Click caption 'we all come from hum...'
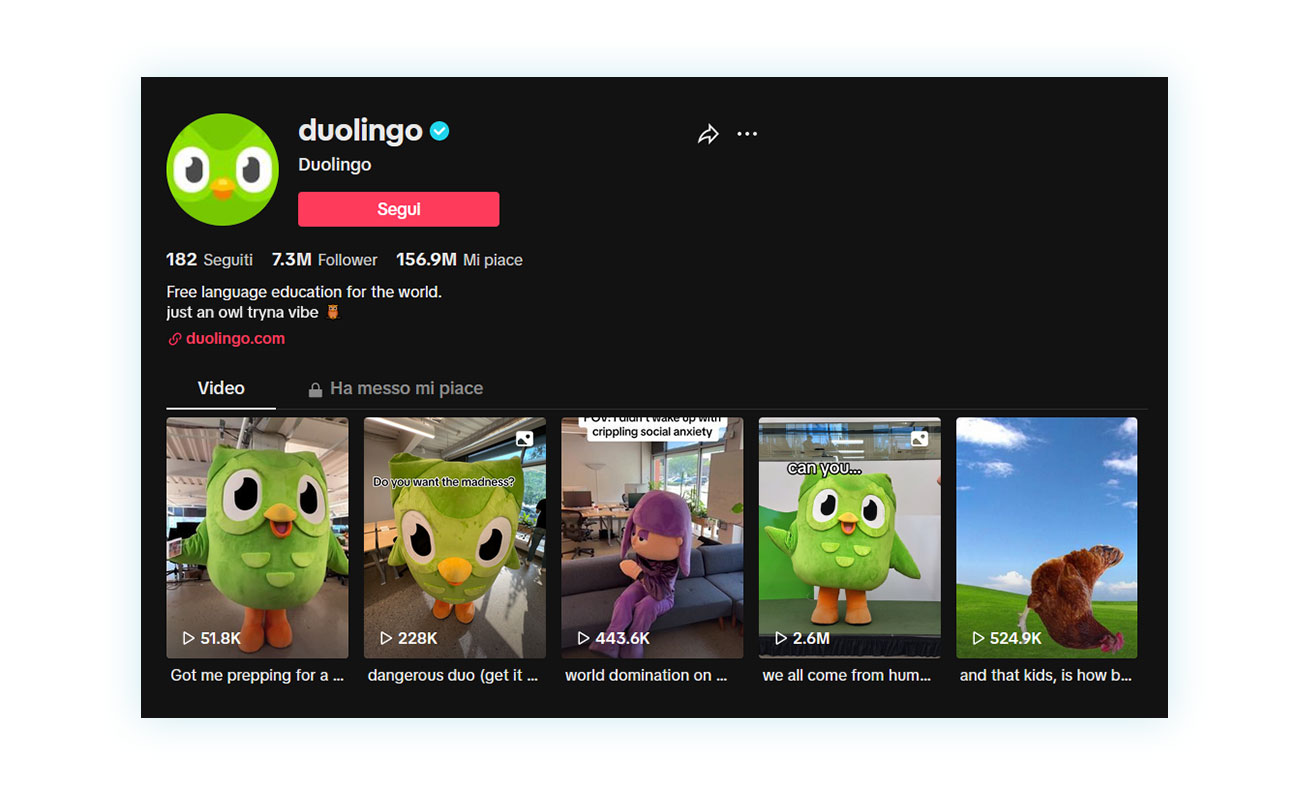 tap(846, 675)
